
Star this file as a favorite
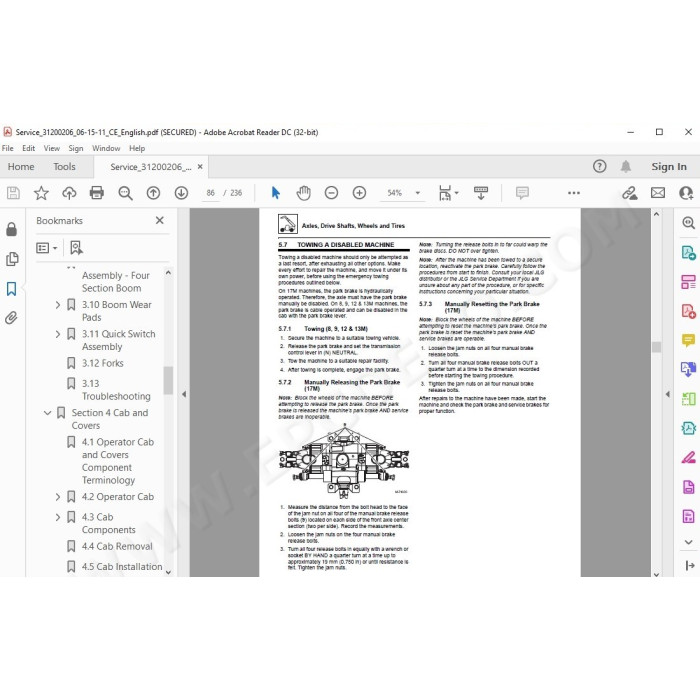(x=41, y=193)
